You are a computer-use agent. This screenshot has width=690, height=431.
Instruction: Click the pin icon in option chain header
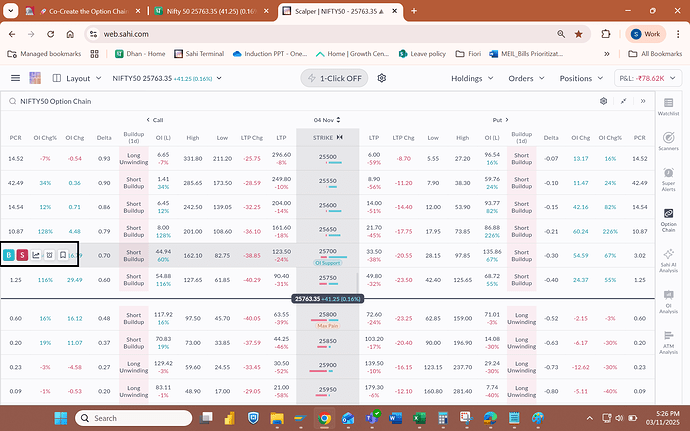624,101
